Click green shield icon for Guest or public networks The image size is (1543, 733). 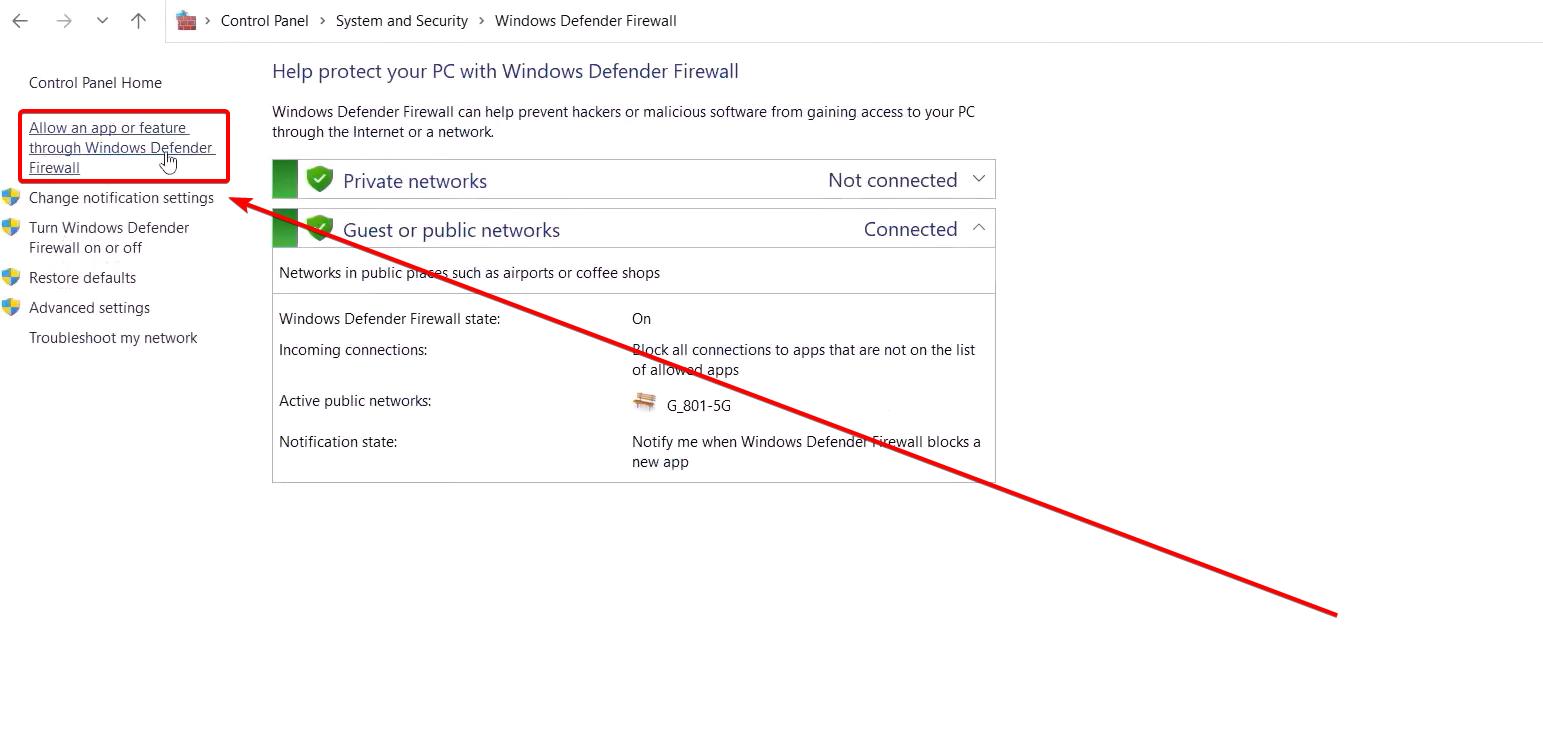pyautogui.click(x=319, y=228)
